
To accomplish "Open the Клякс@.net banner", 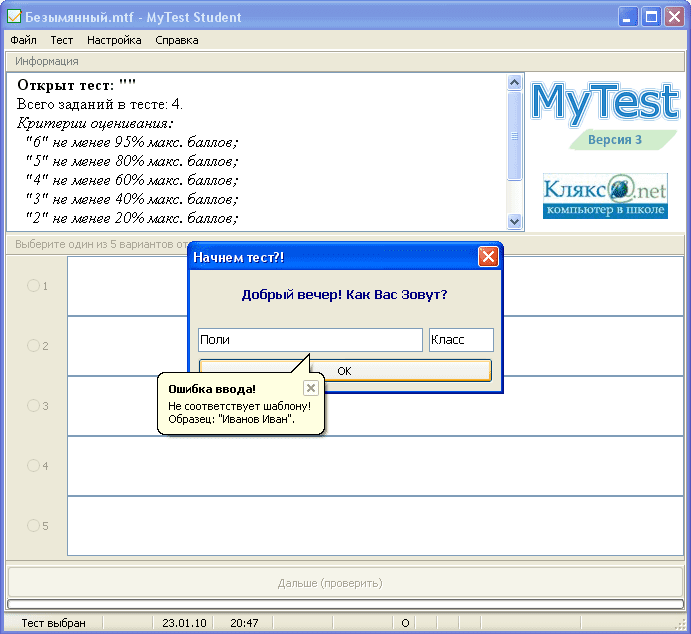I will coord(605,196).
